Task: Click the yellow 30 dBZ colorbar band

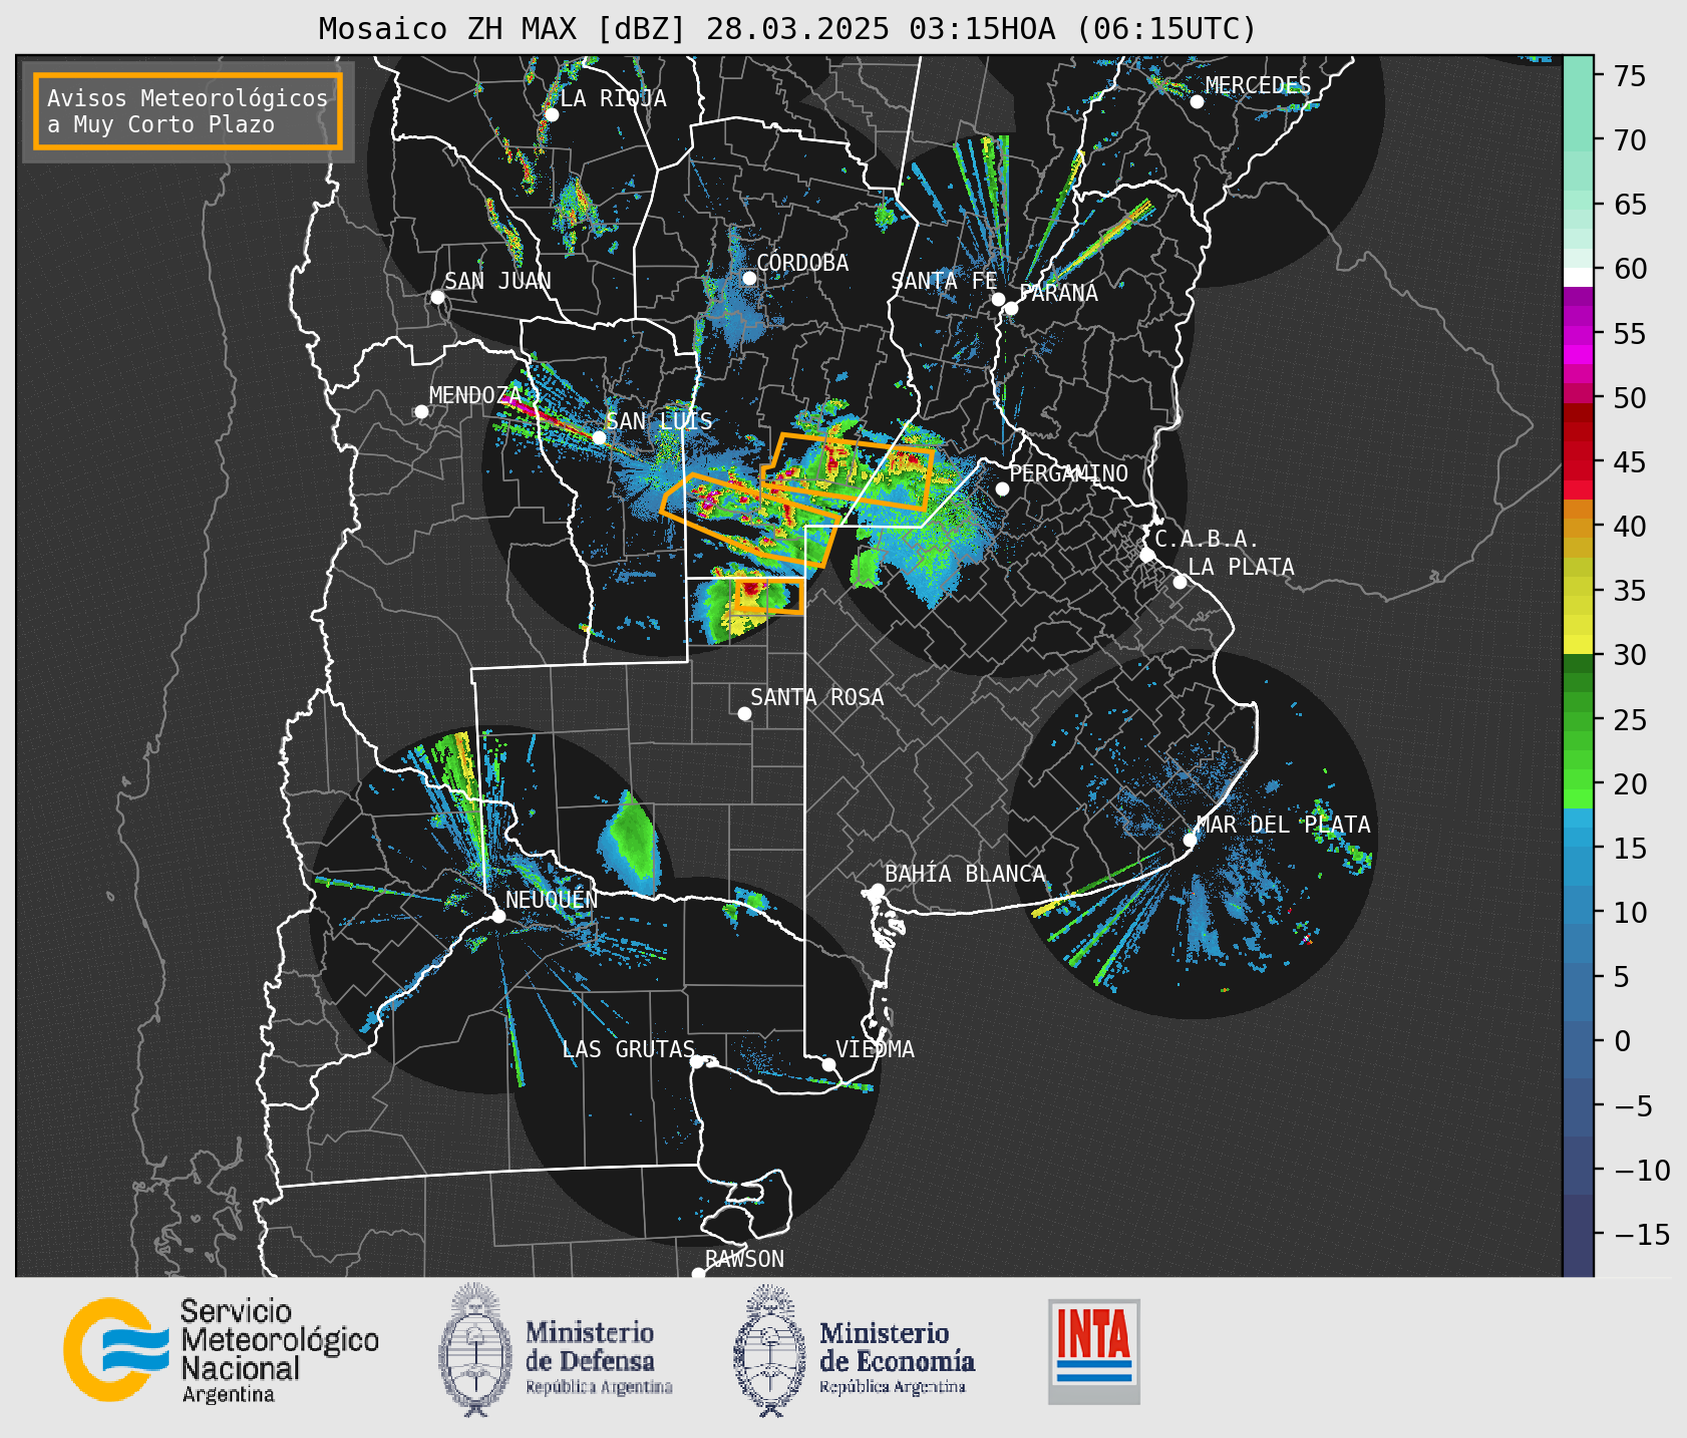Action: point(1577,645)
